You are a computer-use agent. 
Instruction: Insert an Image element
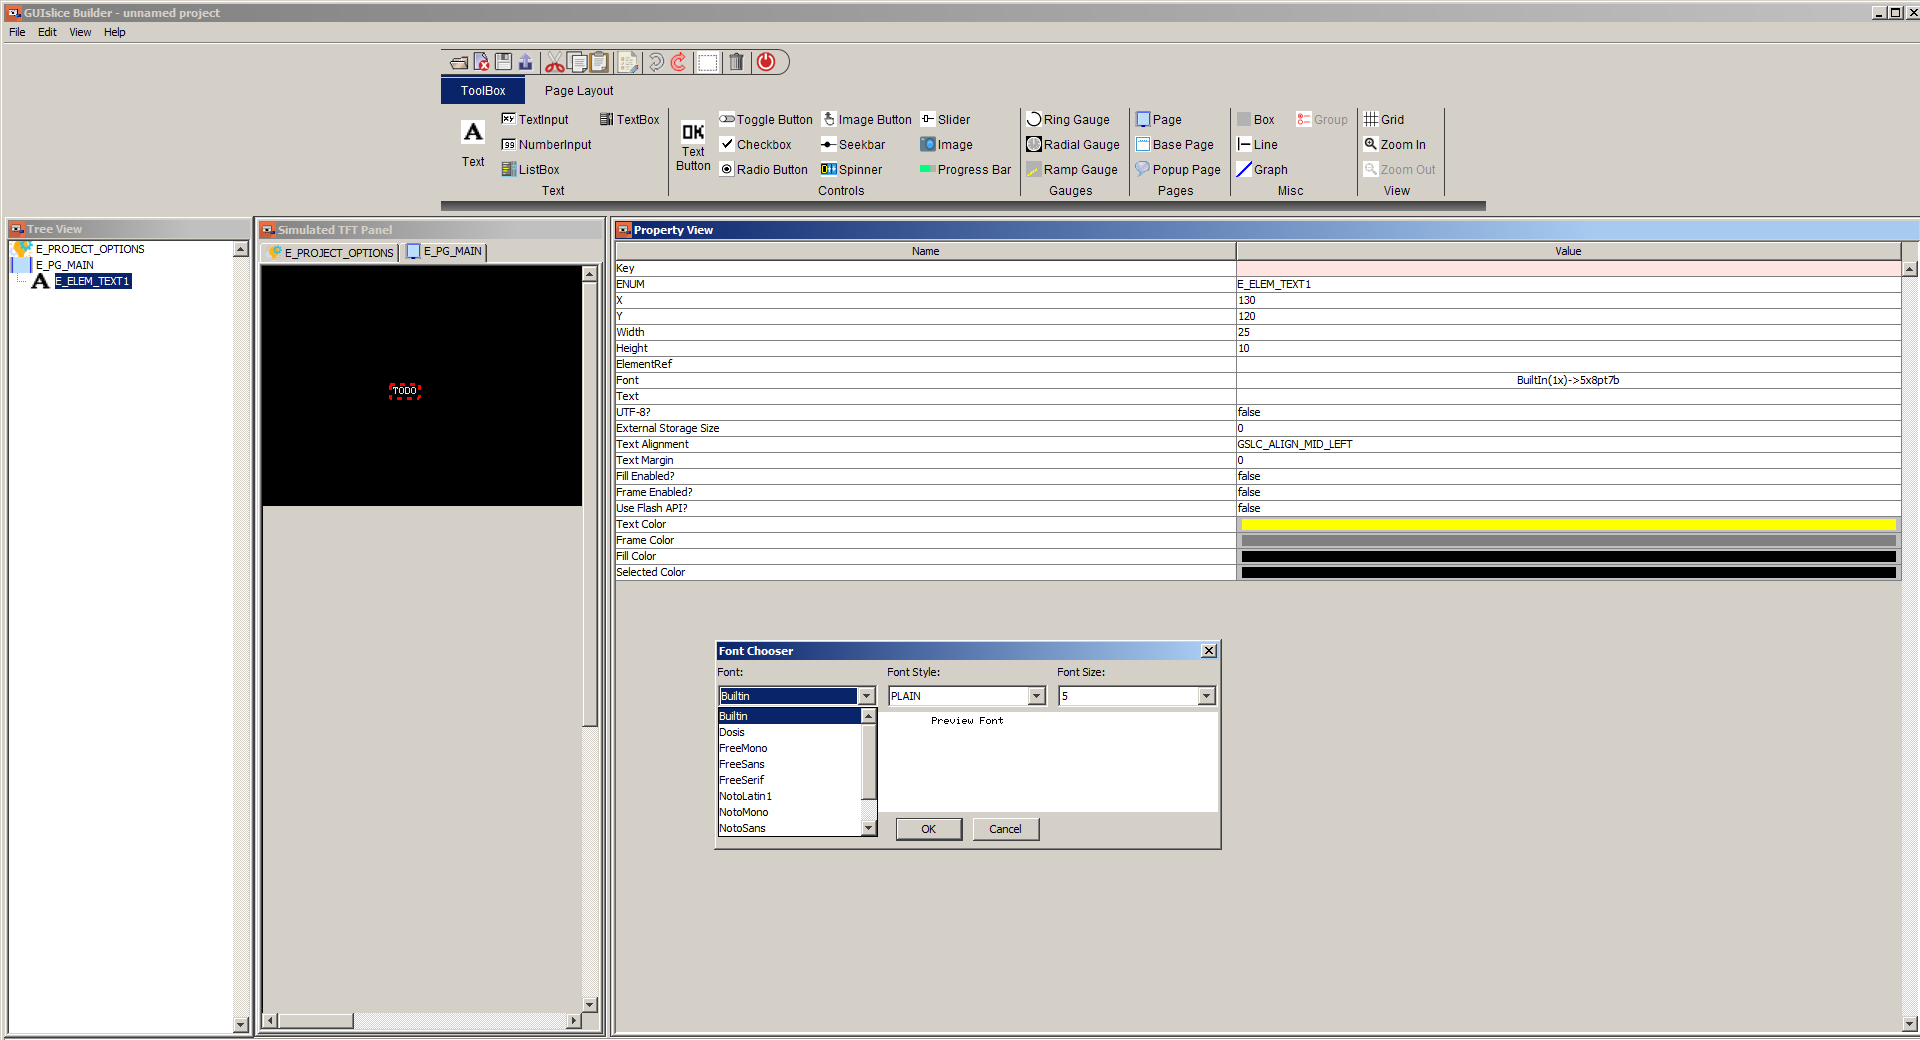pyautogui.click(x=946, y=144)
